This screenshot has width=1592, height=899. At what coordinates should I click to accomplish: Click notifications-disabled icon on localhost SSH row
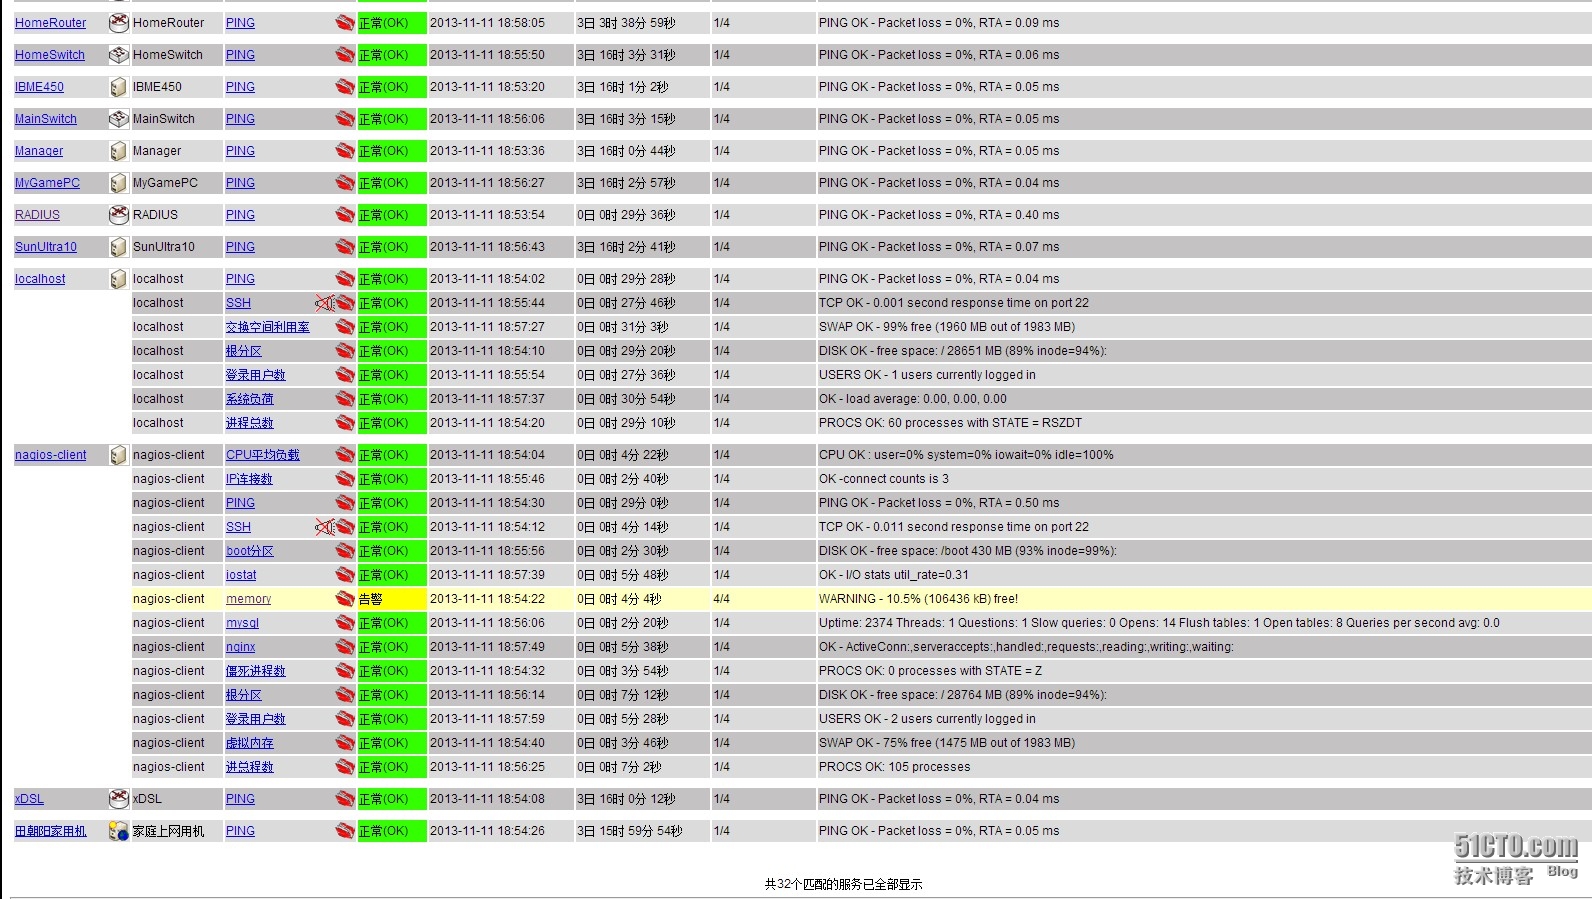click(x=324, y=302)
